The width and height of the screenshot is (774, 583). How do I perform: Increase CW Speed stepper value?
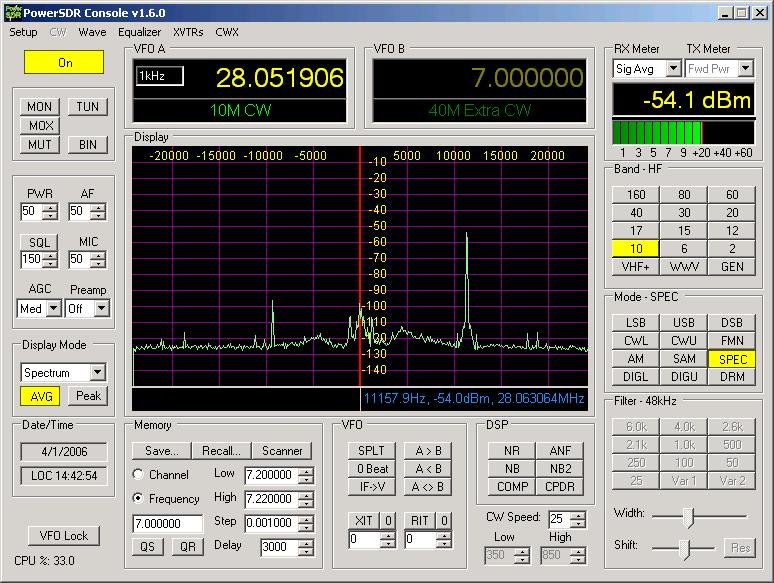click(x=578, y=515)
